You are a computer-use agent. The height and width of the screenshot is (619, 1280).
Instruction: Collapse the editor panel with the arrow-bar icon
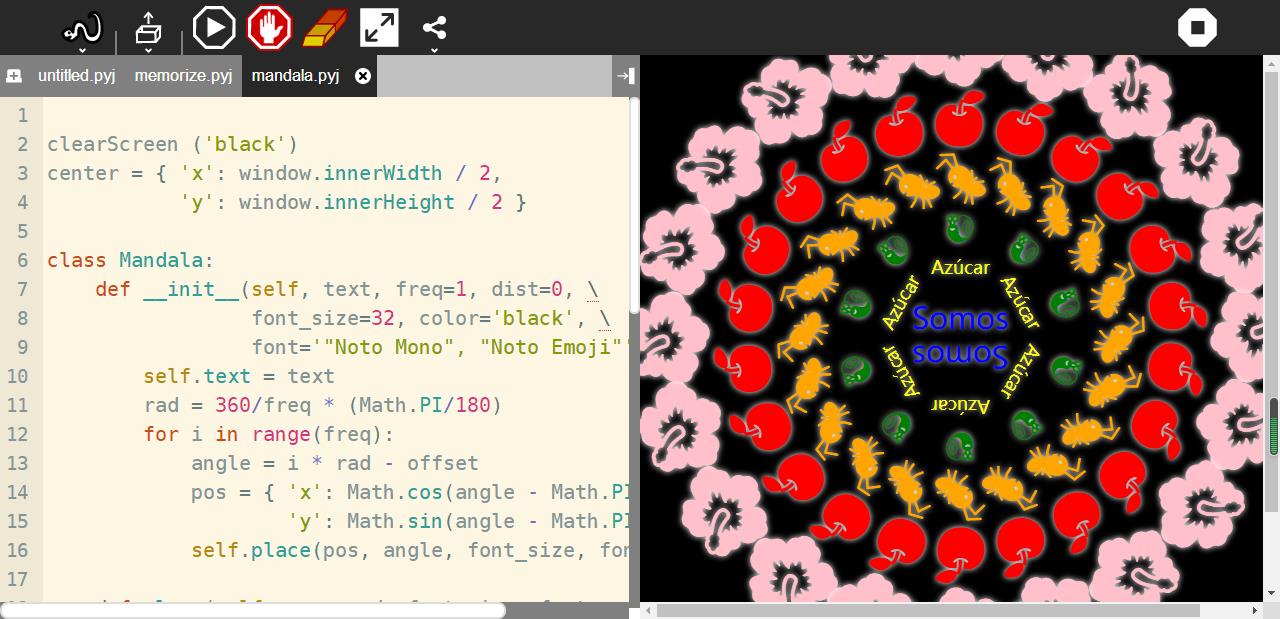(x=625, y=76)
